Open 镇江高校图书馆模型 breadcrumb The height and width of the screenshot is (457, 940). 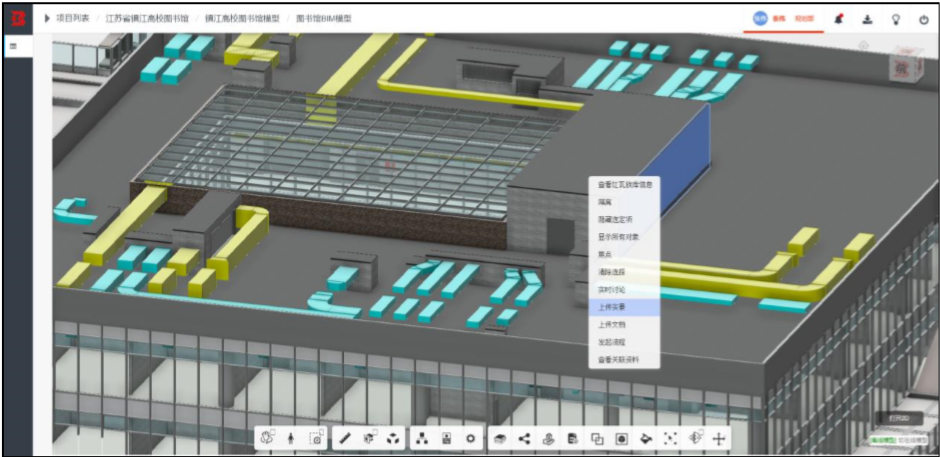pos(242,19)
